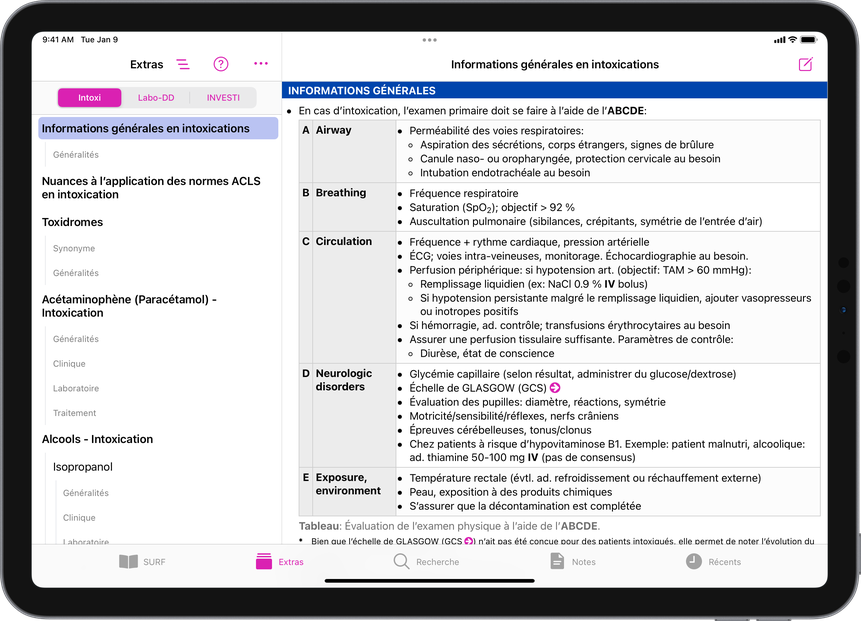This screenshot has width=861, height=621.
Task: Open the outline list icon beside Extras
Action: [183, 64]
